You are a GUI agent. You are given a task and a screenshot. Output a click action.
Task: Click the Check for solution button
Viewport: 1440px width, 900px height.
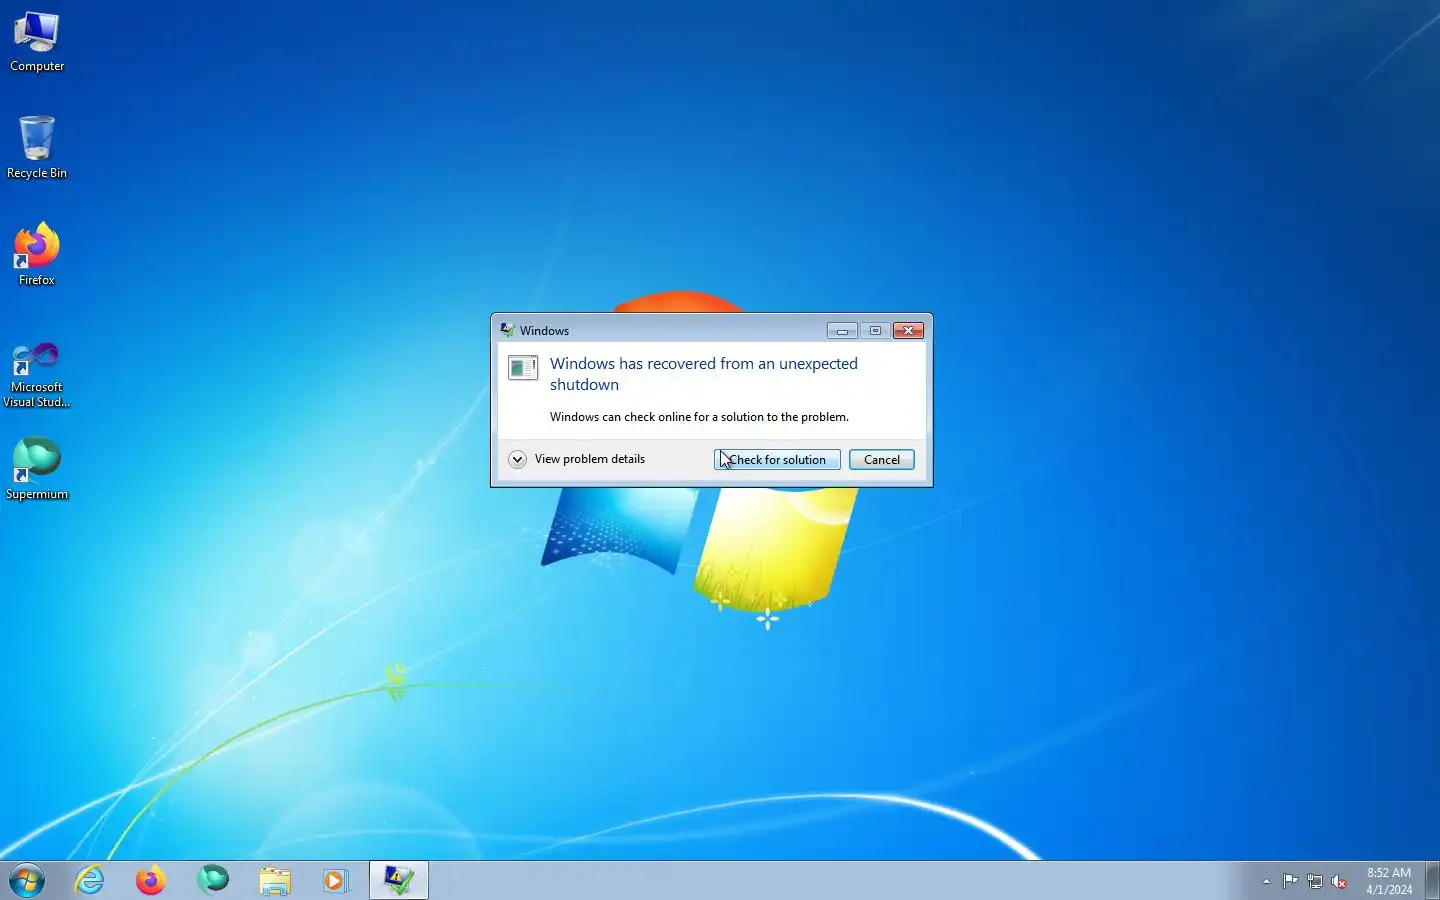click(777, 460)
